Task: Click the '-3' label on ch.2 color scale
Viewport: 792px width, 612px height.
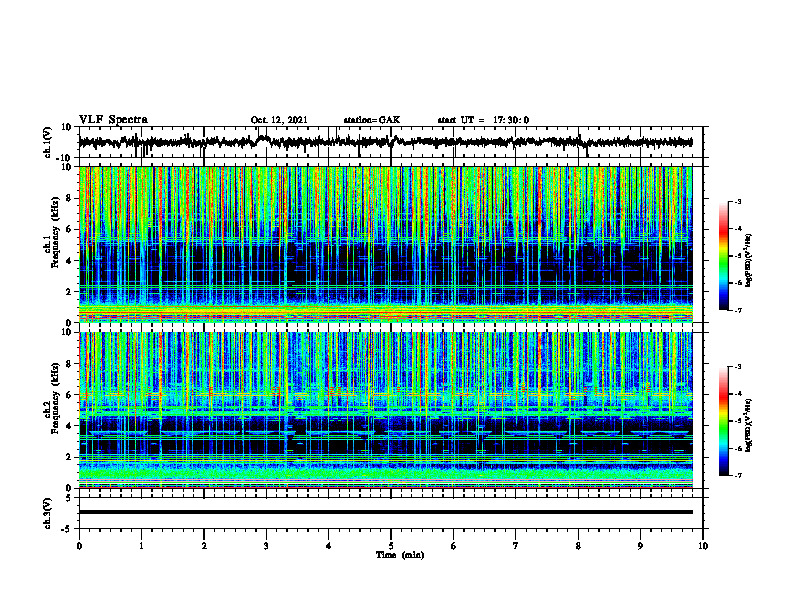Action: click(x=738, y=367)
